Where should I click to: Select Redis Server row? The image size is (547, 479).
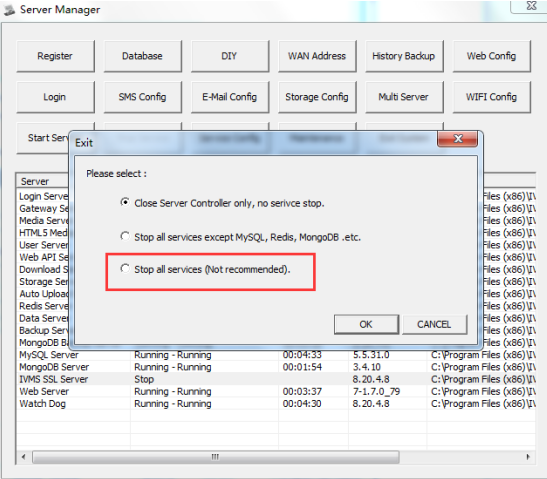click(44, 306)
